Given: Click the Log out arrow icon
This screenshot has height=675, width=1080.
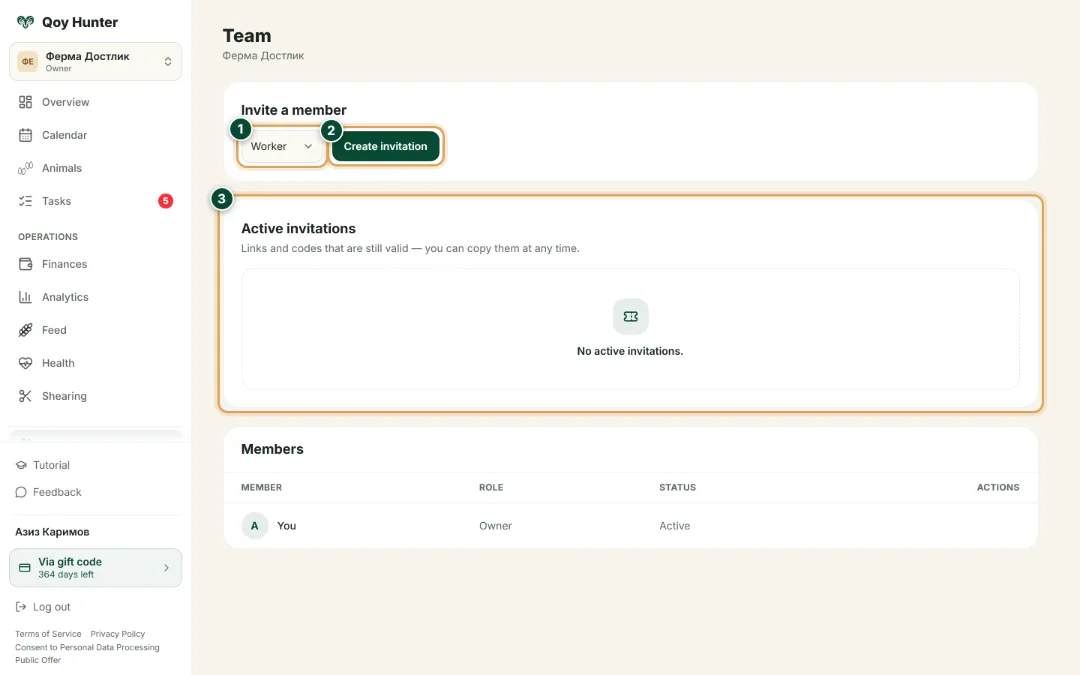Looking at the screenshot, I should click(21, 607).
